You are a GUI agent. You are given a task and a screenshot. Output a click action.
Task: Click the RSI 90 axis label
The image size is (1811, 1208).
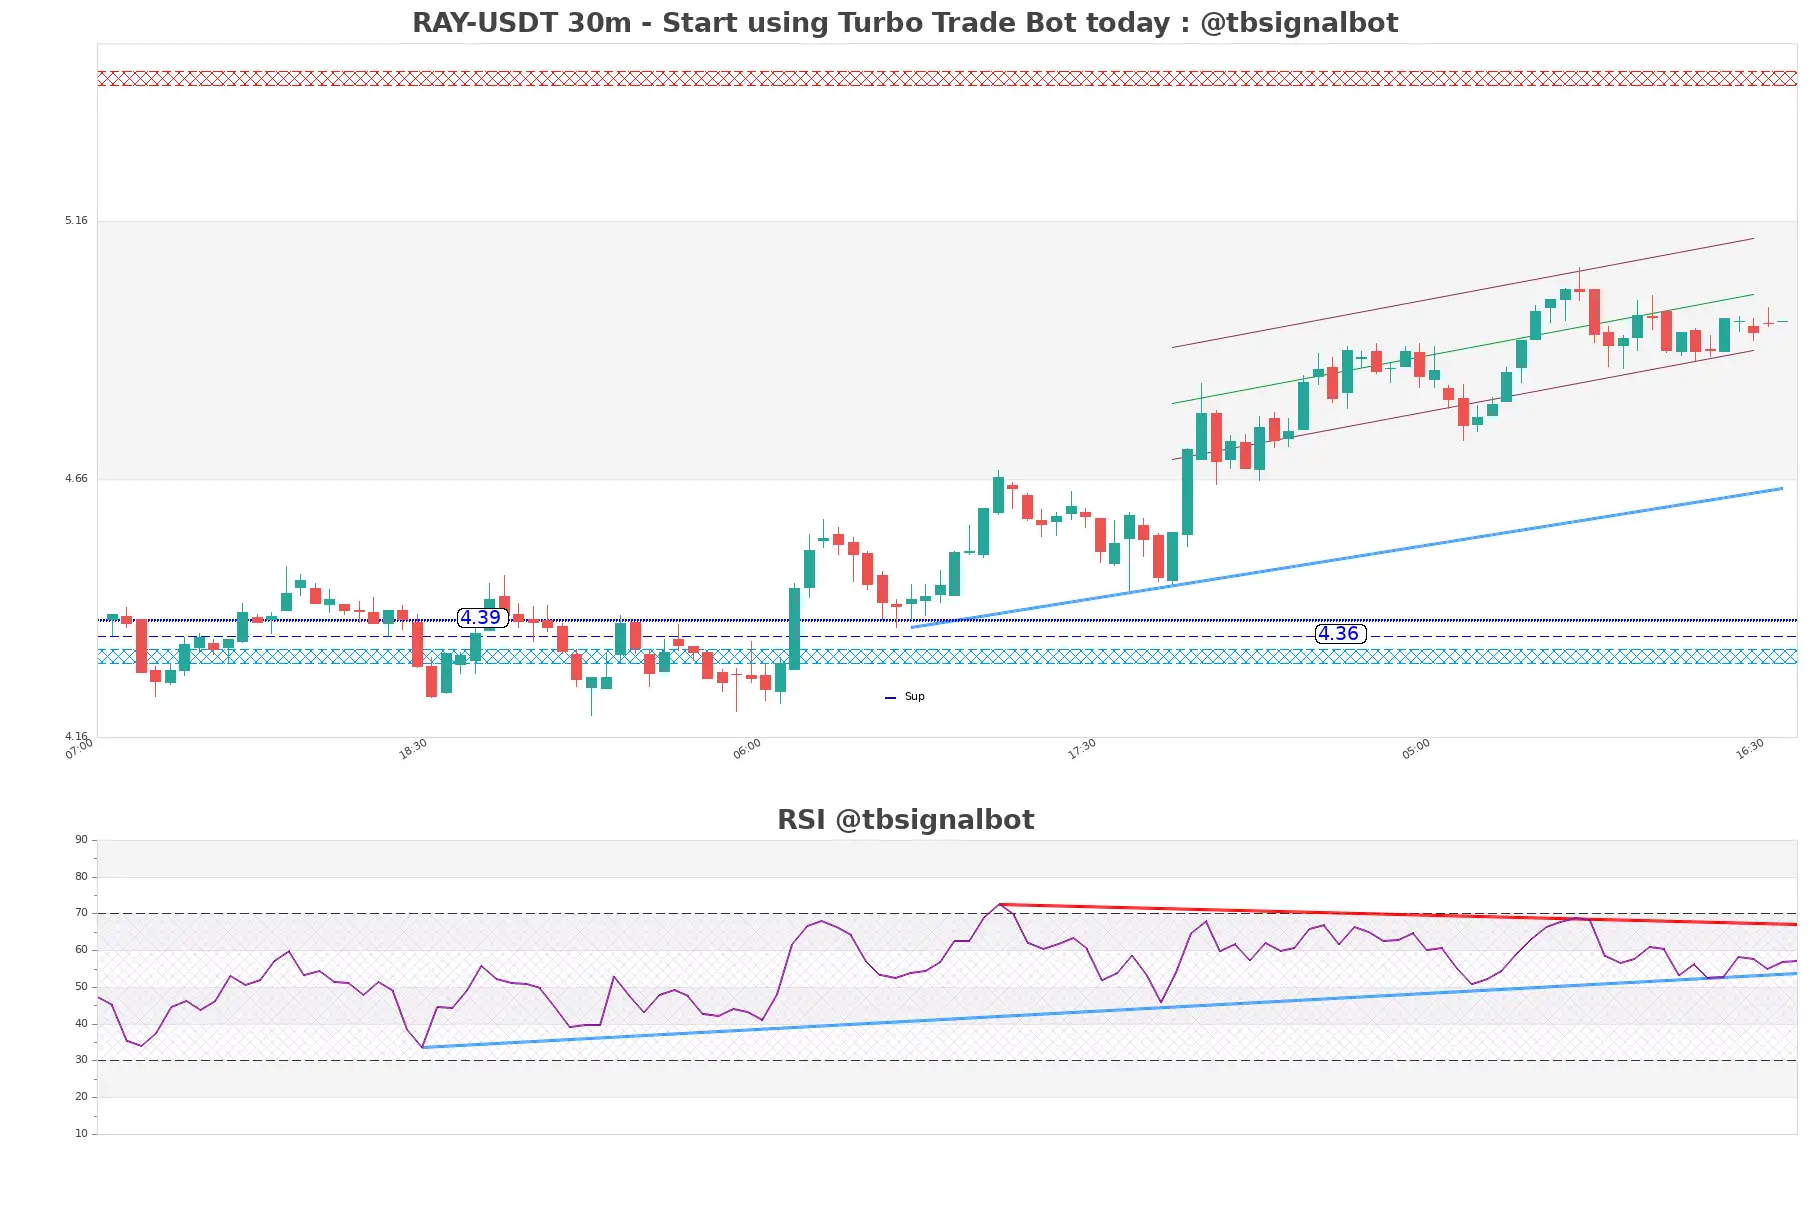[x=81, y=840]
